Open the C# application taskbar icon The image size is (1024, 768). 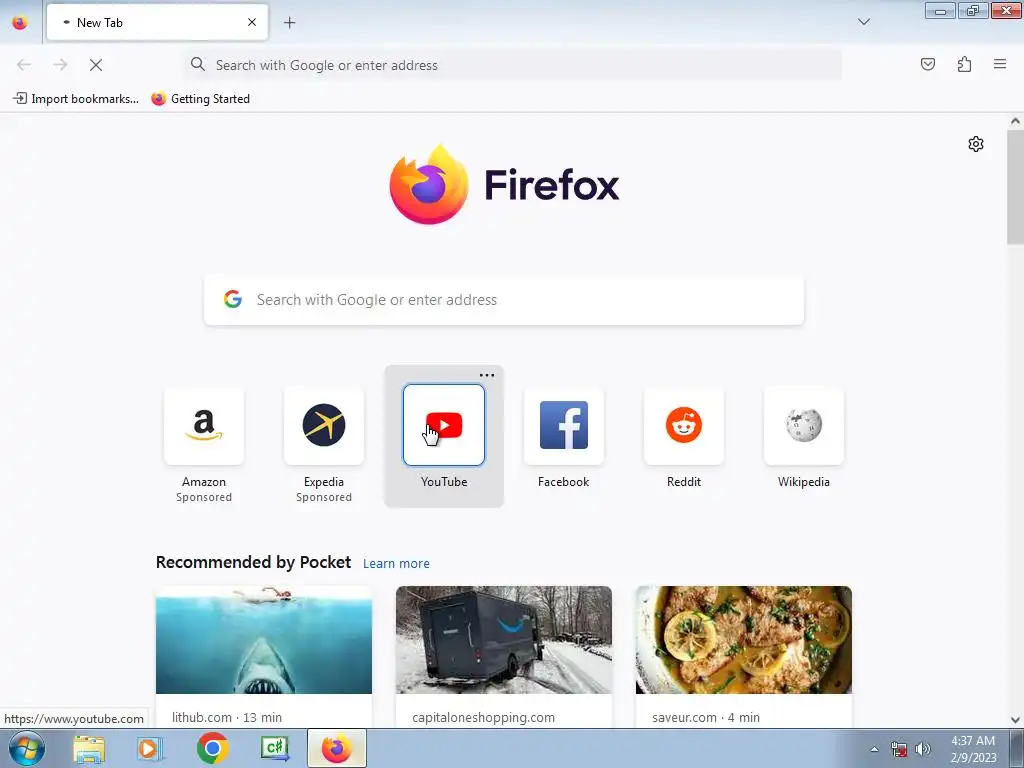[x=274, y=748]
